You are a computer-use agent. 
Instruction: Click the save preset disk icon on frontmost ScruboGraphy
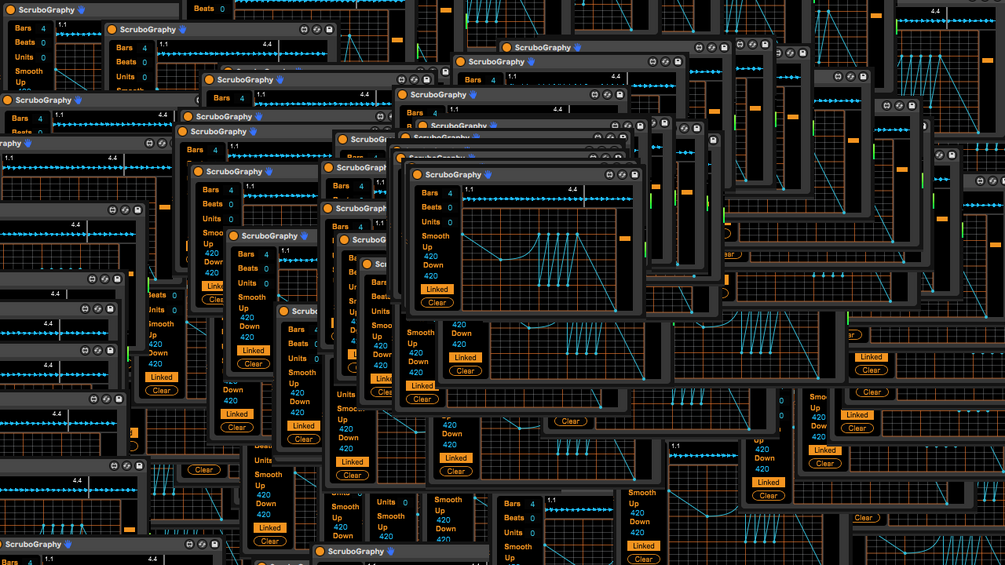[635, 174]
